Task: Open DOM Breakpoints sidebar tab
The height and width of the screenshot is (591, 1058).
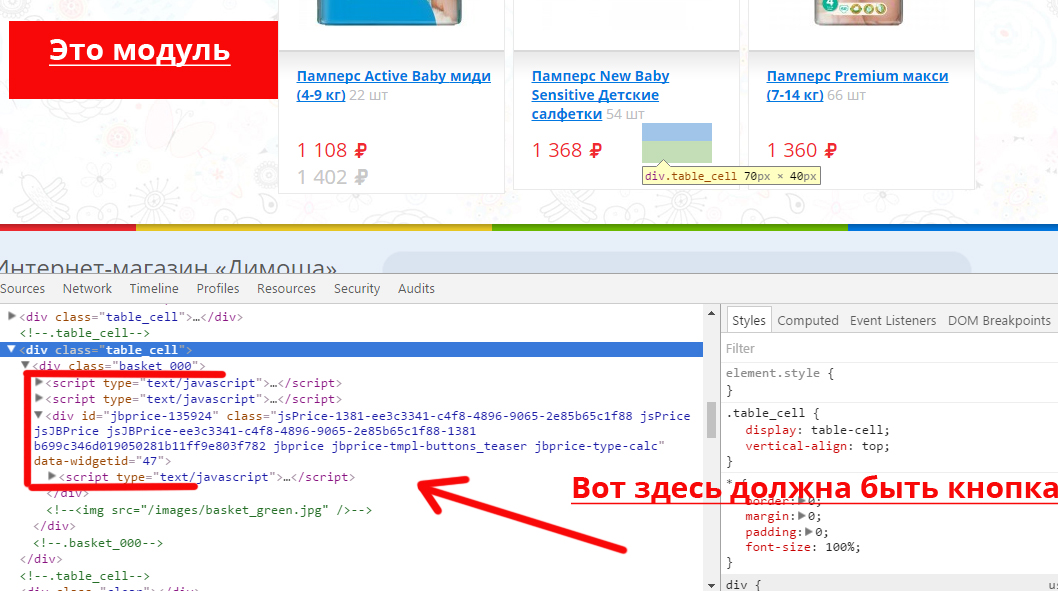Action: 998,321
